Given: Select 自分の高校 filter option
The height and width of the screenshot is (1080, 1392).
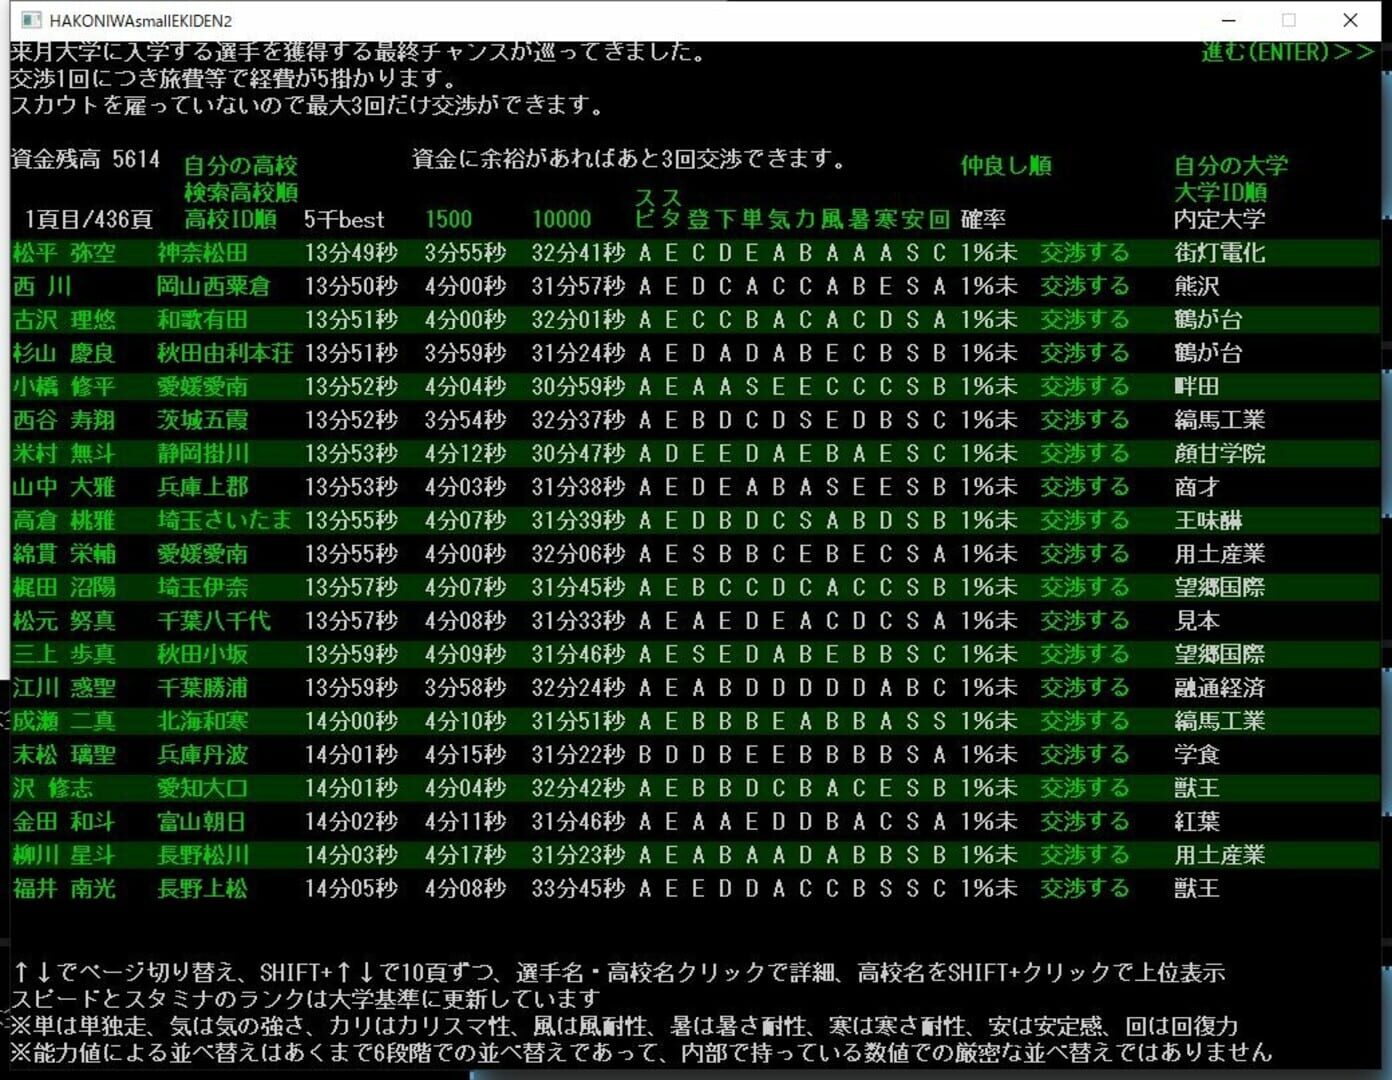Looking at the screenshot, I should (x=239, y=165).
